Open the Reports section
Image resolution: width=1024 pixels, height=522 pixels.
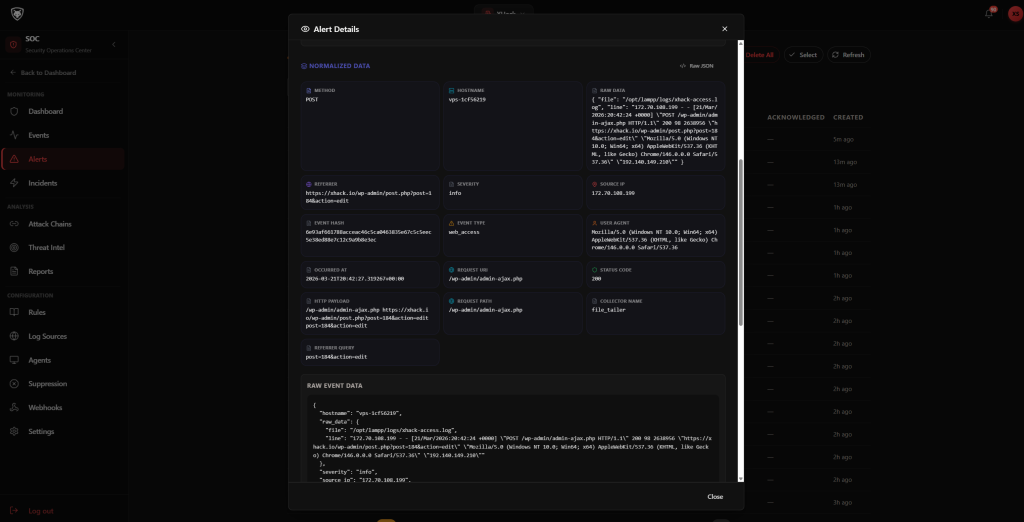[41, 272]
